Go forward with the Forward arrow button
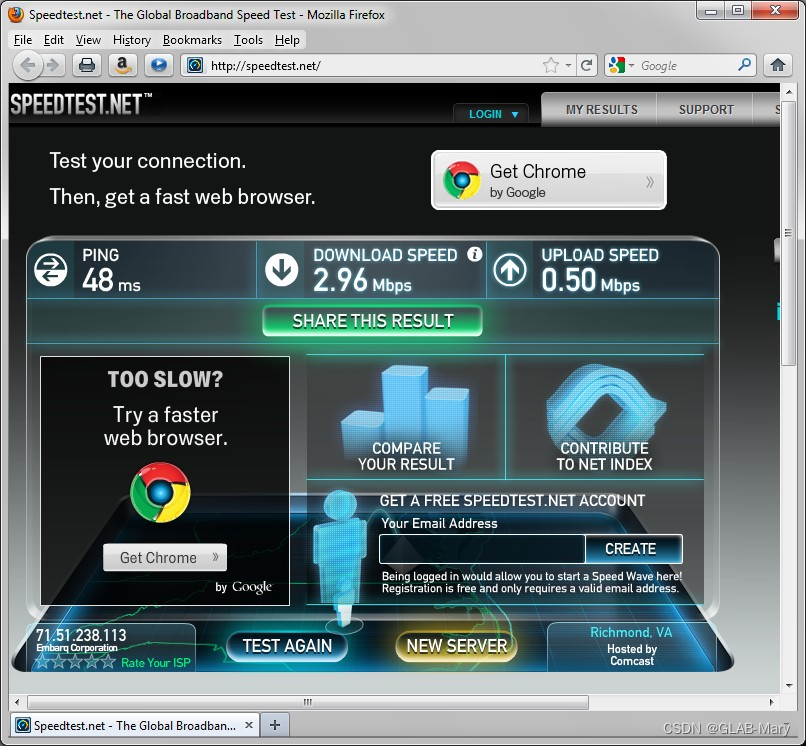Image resolution: width=806 pixels, height=746 pixels. 52,65
